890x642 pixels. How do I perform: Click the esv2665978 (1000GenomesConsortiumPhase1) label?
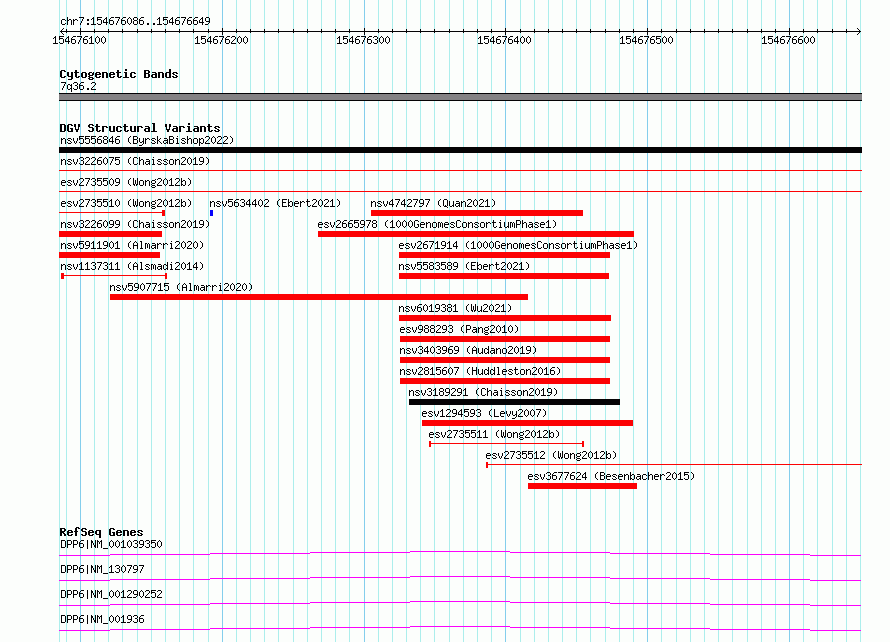coord(437,224)
